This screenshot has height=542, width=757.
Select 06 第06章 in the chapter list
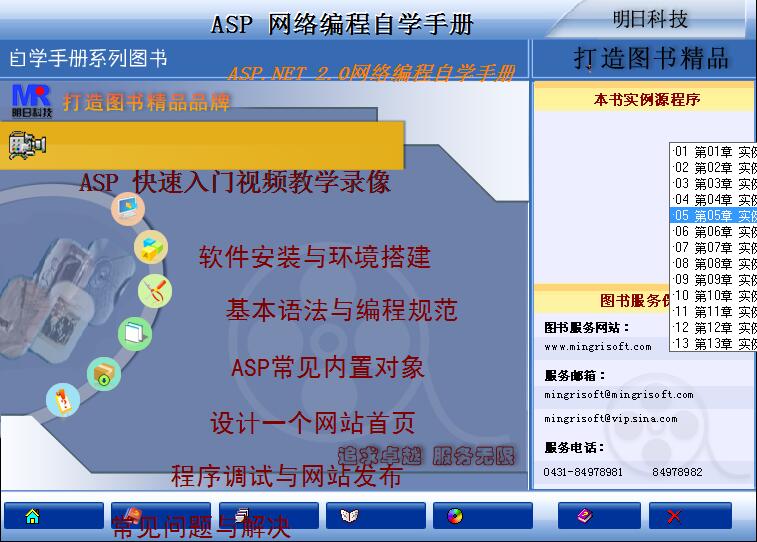coord(714,231)
